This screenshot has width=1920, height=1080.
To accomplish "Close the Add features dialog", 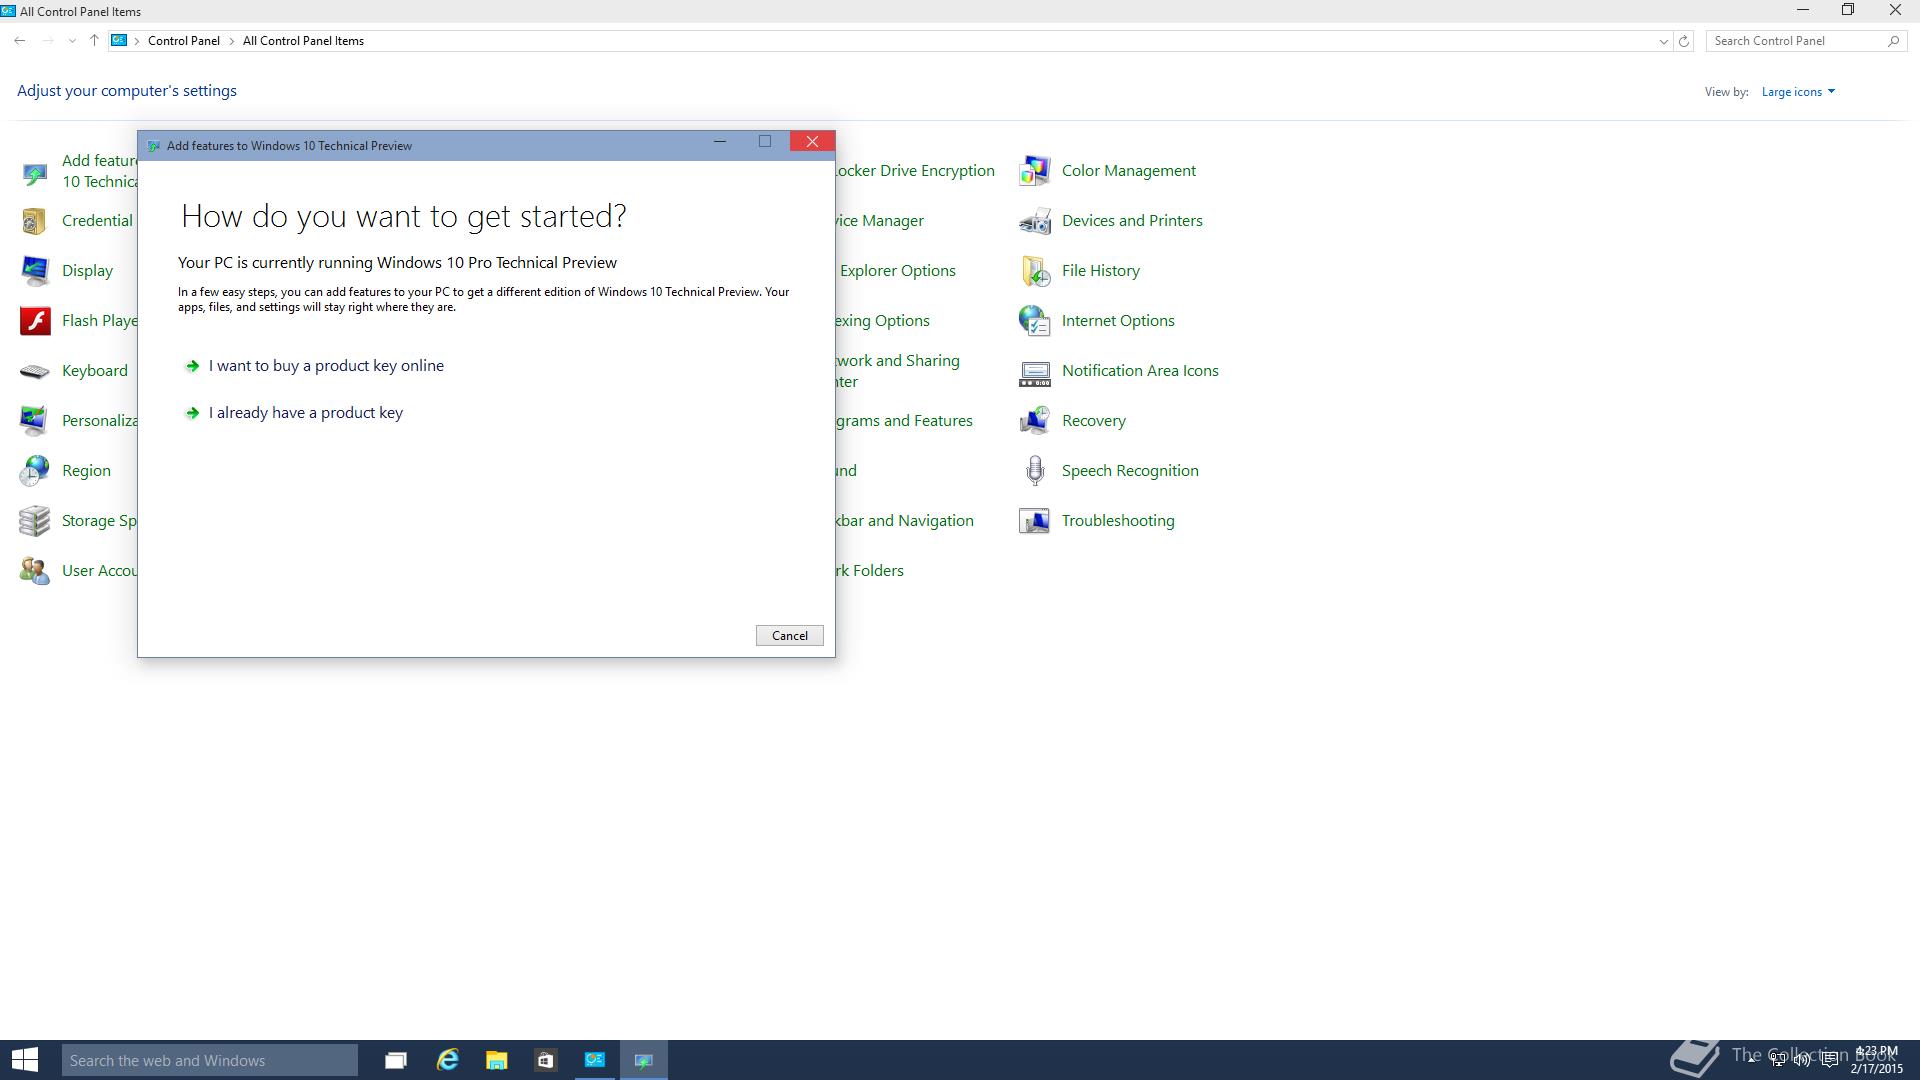I will [812, 142].
